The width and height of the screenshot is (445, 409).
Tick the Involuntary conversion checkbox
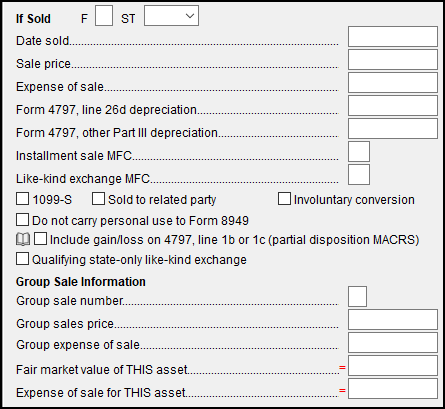284,199
